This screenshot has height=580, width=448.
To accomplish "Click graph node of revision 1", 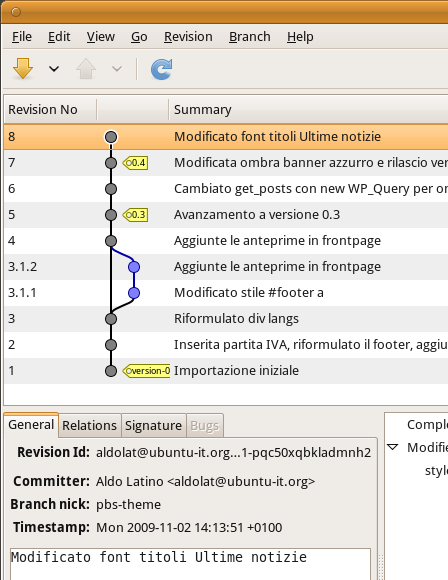I will 111,371.
